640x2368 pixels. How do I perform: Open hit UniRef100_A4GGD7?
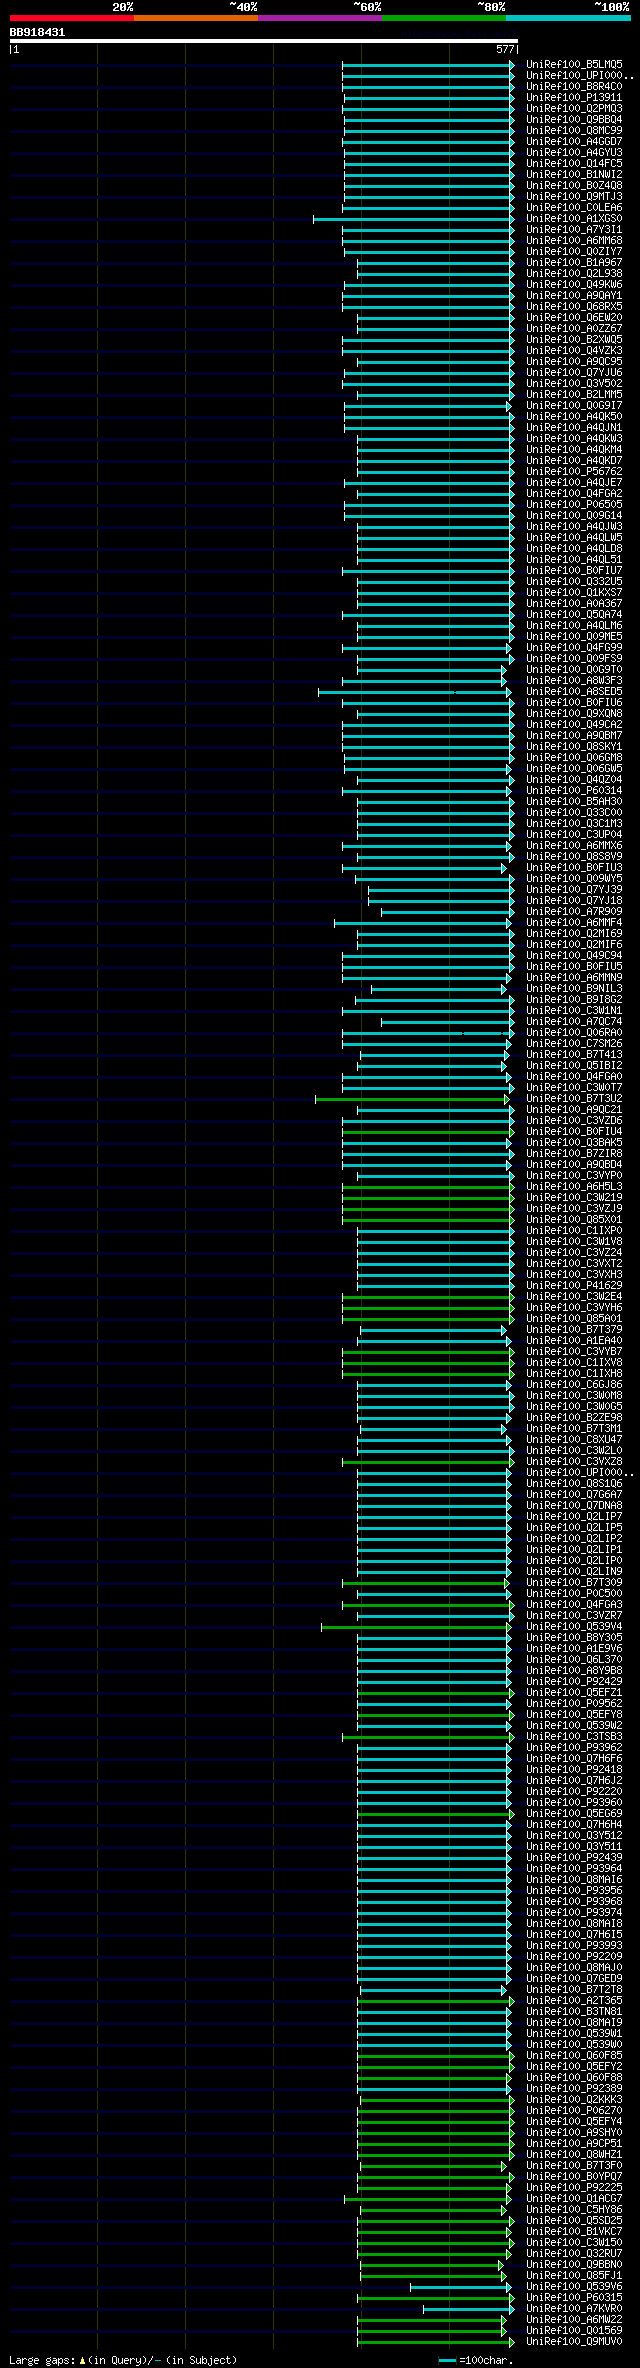click(574, 141)
